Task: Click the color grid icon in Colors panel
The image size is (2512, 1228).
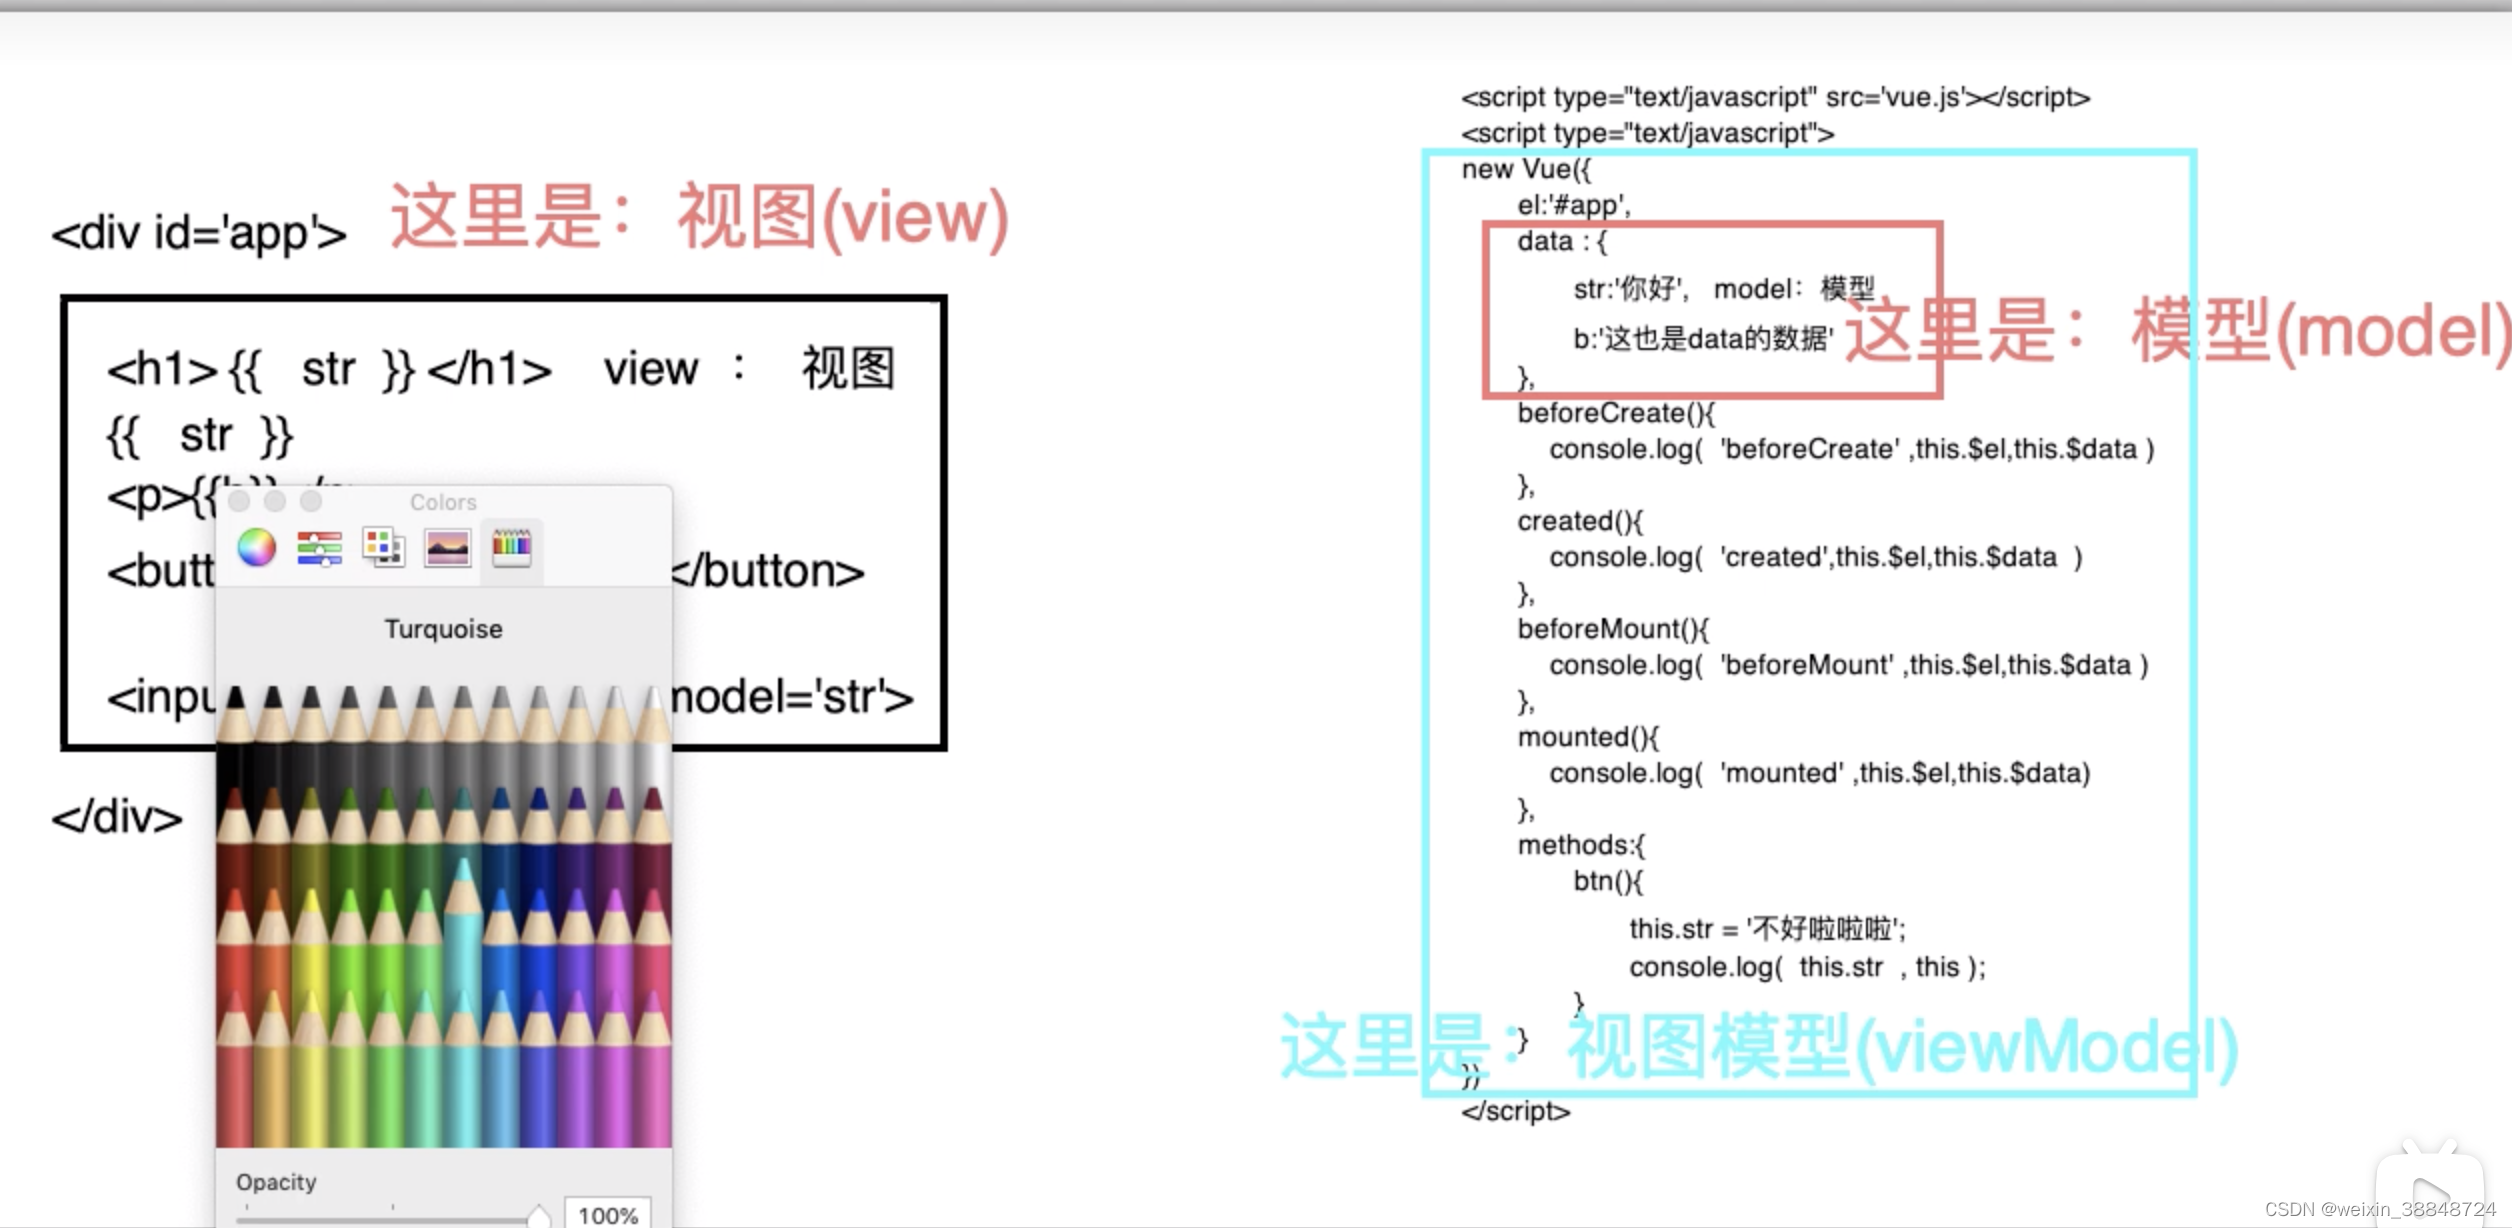Action: click(383, 544)
